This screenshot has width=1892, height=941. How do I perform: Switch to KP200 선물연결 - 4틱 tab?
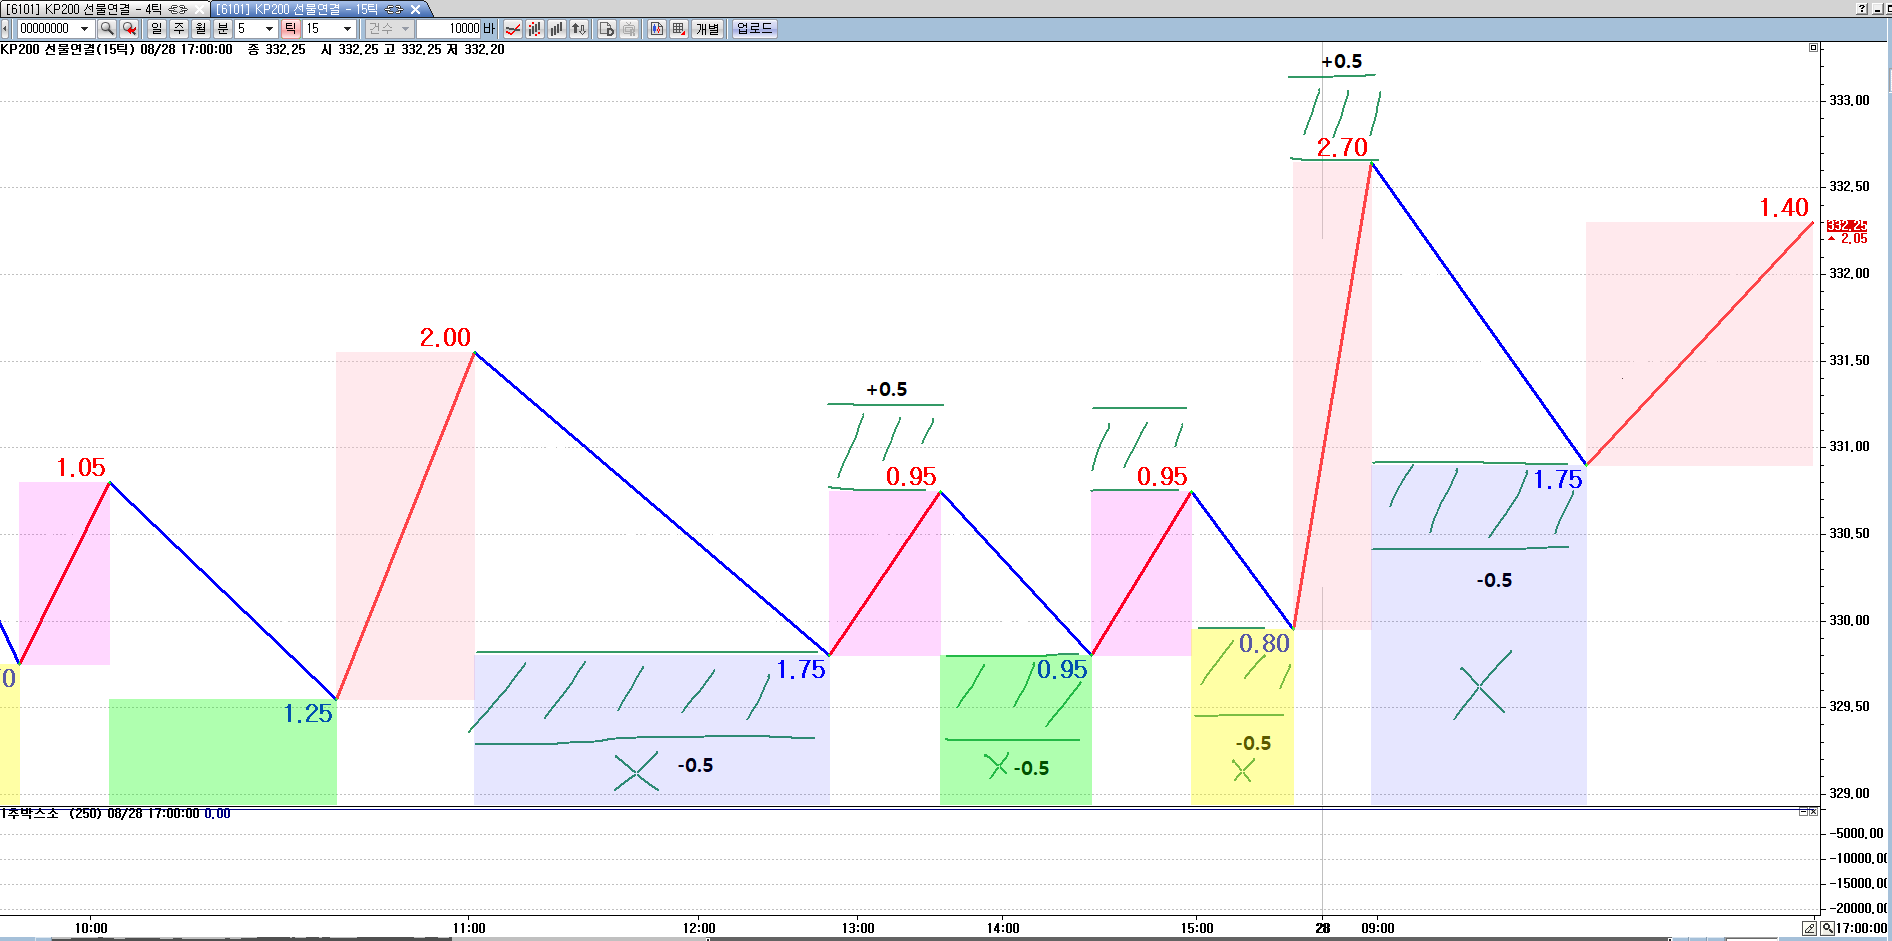pyautogui.click(x=97, y=9)
